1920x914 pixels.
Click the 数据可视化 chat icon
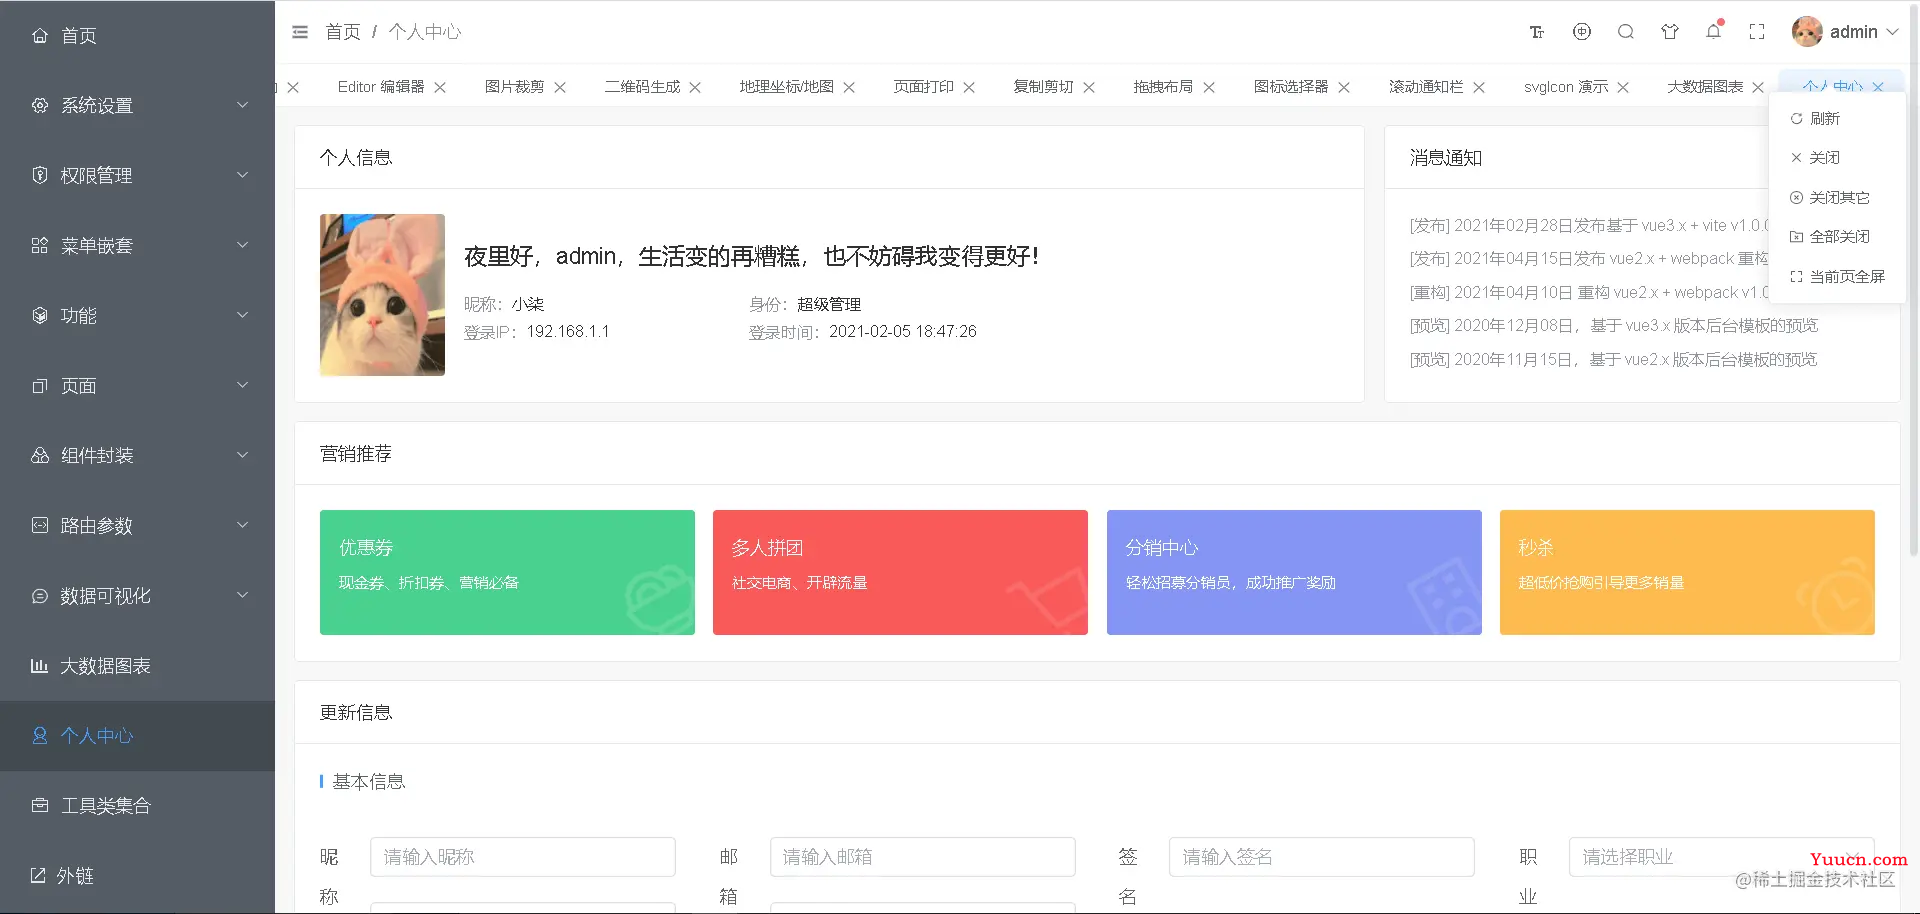pos(40,596)
